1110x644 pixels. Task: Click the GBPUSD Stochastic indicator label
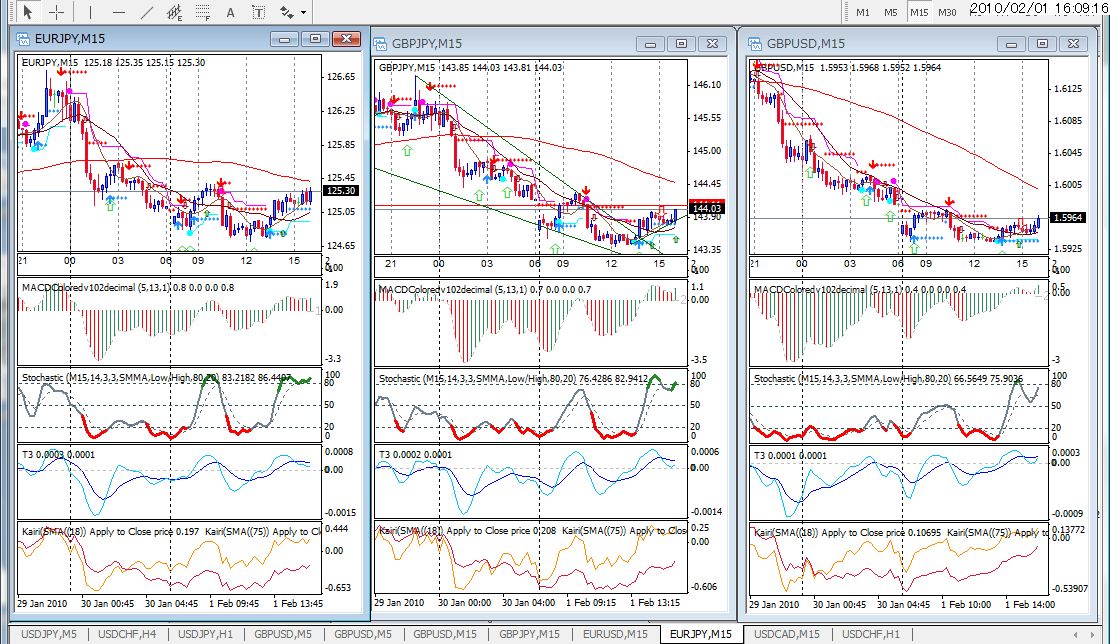(888, 379)
